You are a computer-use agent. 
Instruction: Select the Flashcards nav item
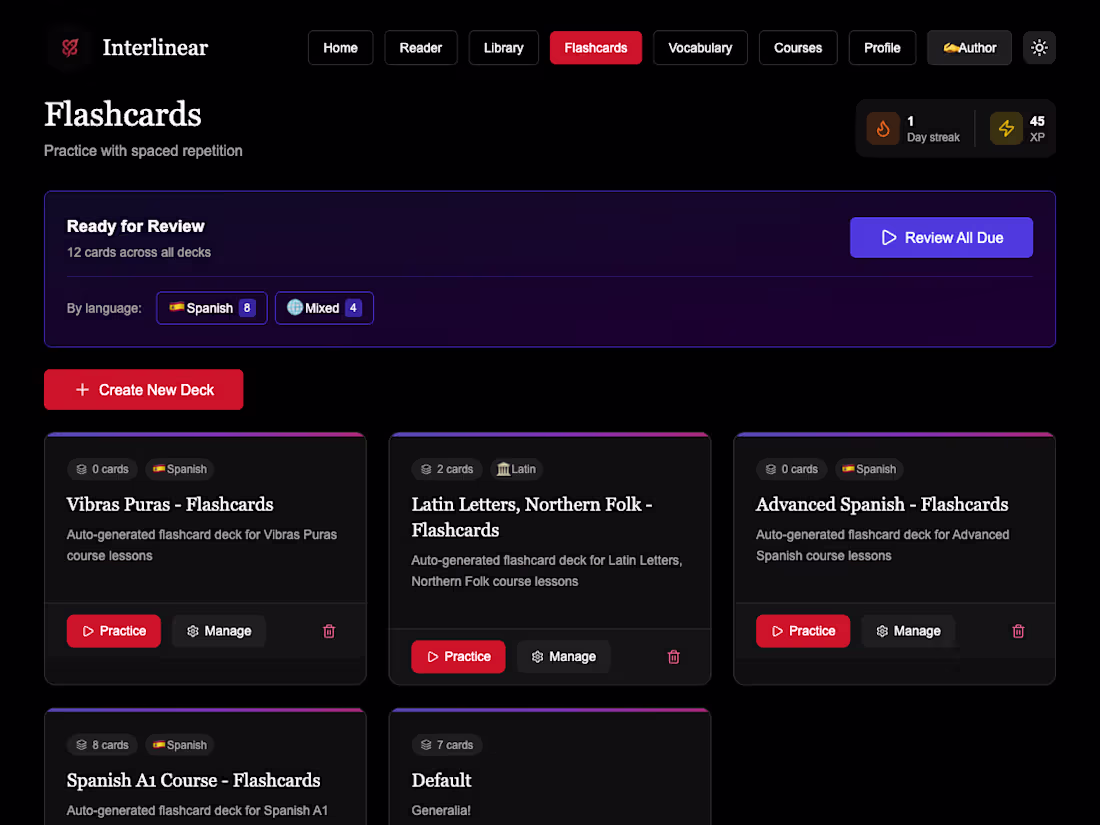(596, 48)
